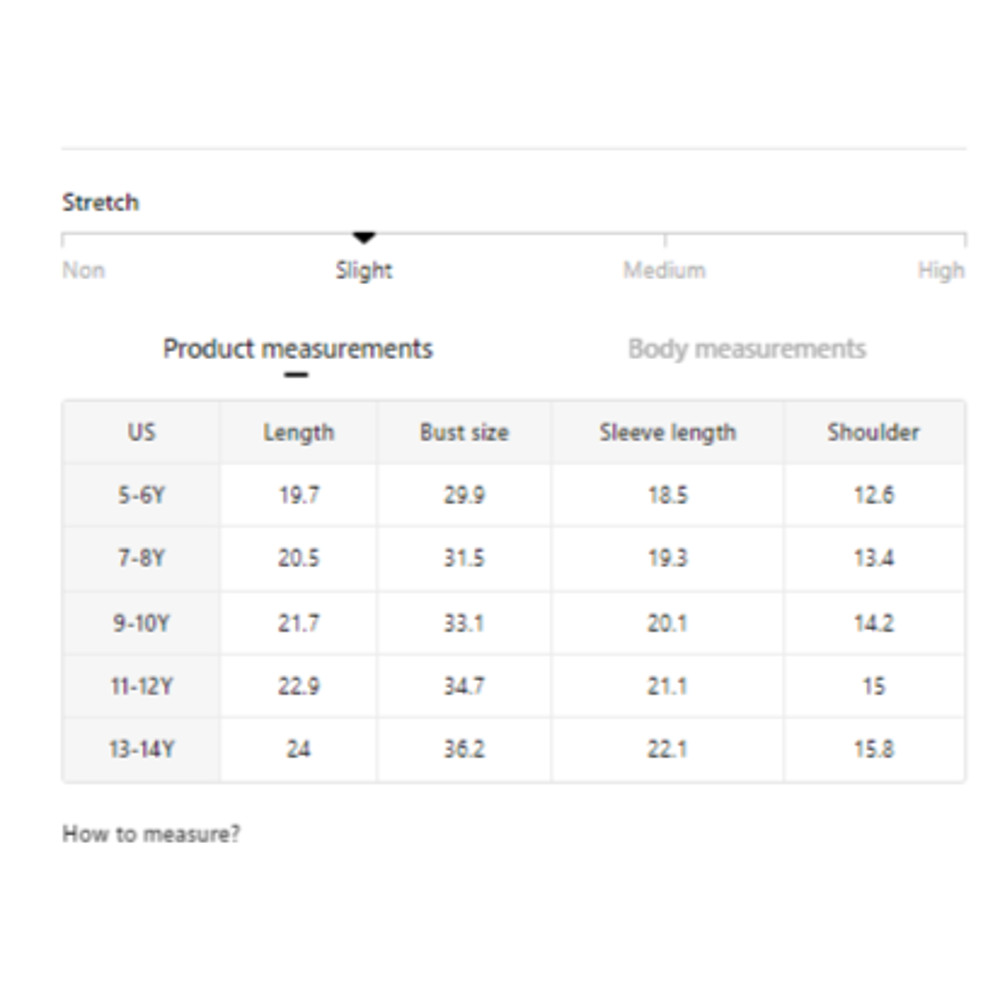Select the Product measurements tab
The width and height of the screenshot is (1000, 1000).
[297, 349]
